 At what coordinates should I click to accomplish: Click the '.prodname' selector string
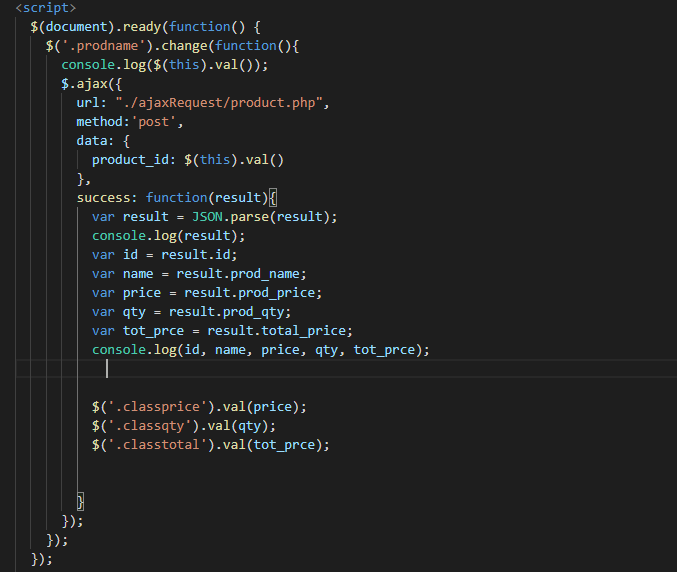coord(104,46)
